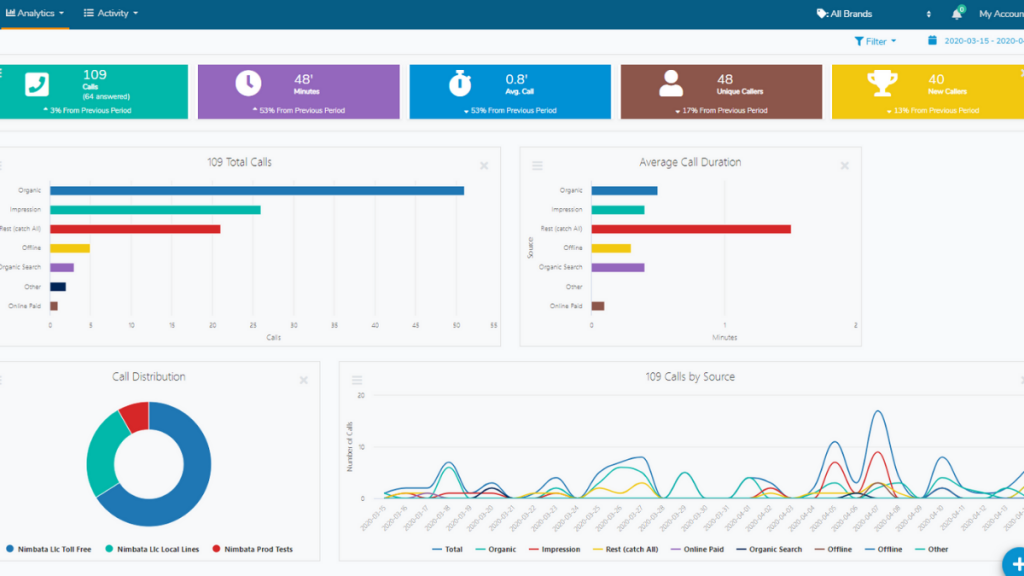Click "13% From Previous Period" on New Callers card
This screenshot has height=576, width=1024.
pos(936,110)
